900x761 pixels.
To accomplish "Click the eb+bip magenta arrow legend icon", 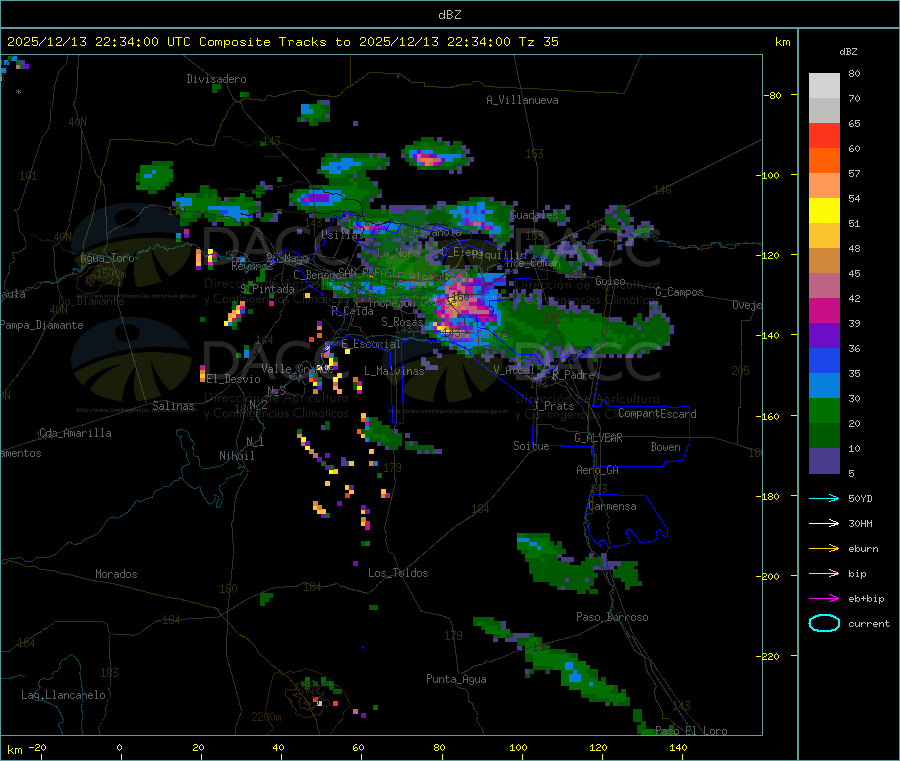I will [824, 599].
